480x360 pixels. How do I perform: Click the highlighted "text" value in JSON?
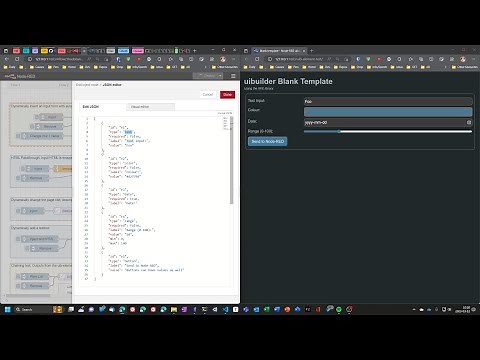pos(128,132)
